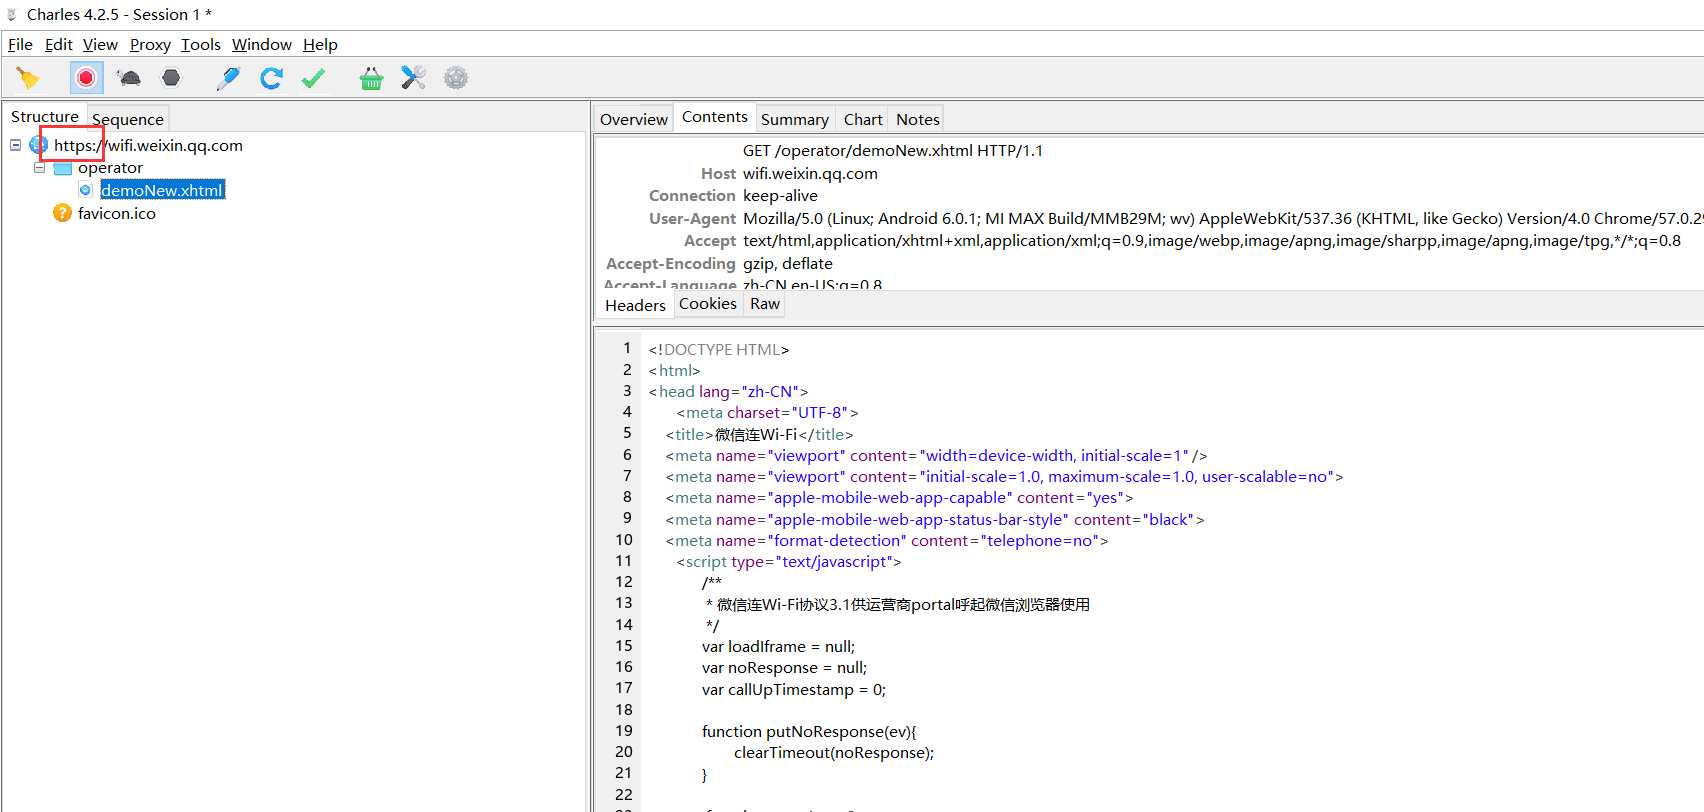Viewport: 1704px width, 812px height.
Task: Click the var loadIframe = null line
Action: [x=778, y=647]
